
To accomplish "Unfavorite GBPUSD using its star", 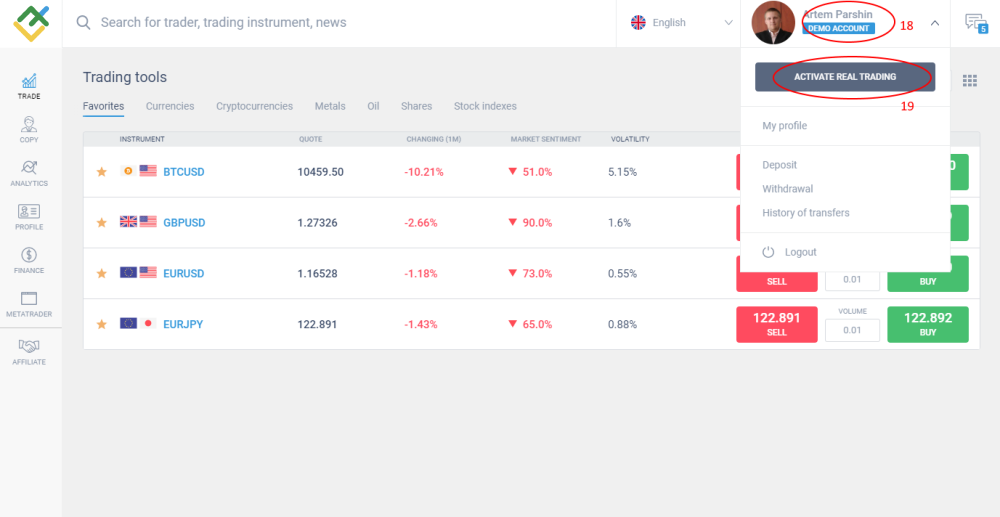I will [101, 223].
